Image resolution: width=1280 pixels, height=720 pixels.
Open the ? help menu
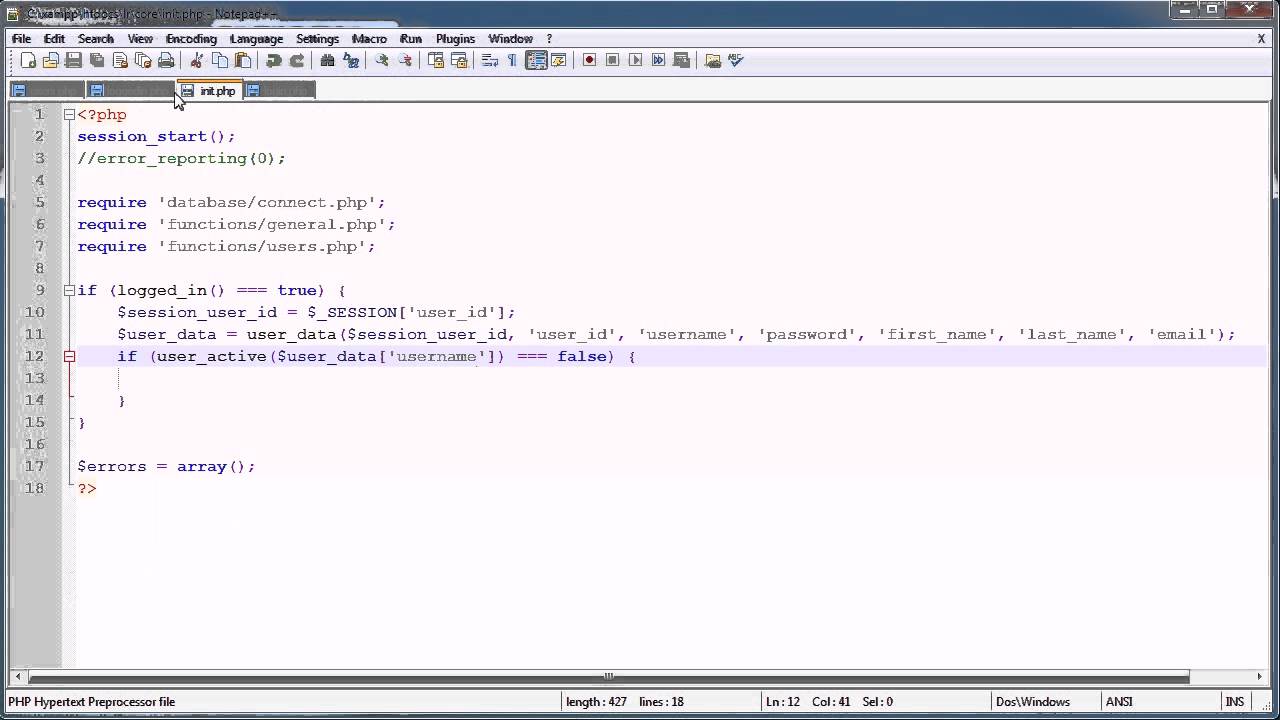point(549,39)
